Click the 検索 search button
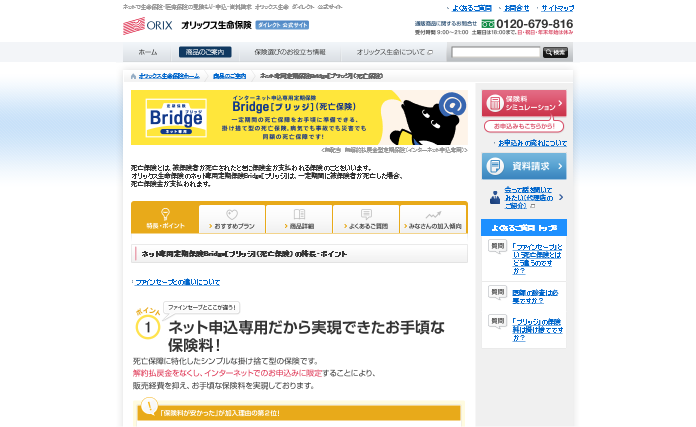 click(x=555, y=52)
